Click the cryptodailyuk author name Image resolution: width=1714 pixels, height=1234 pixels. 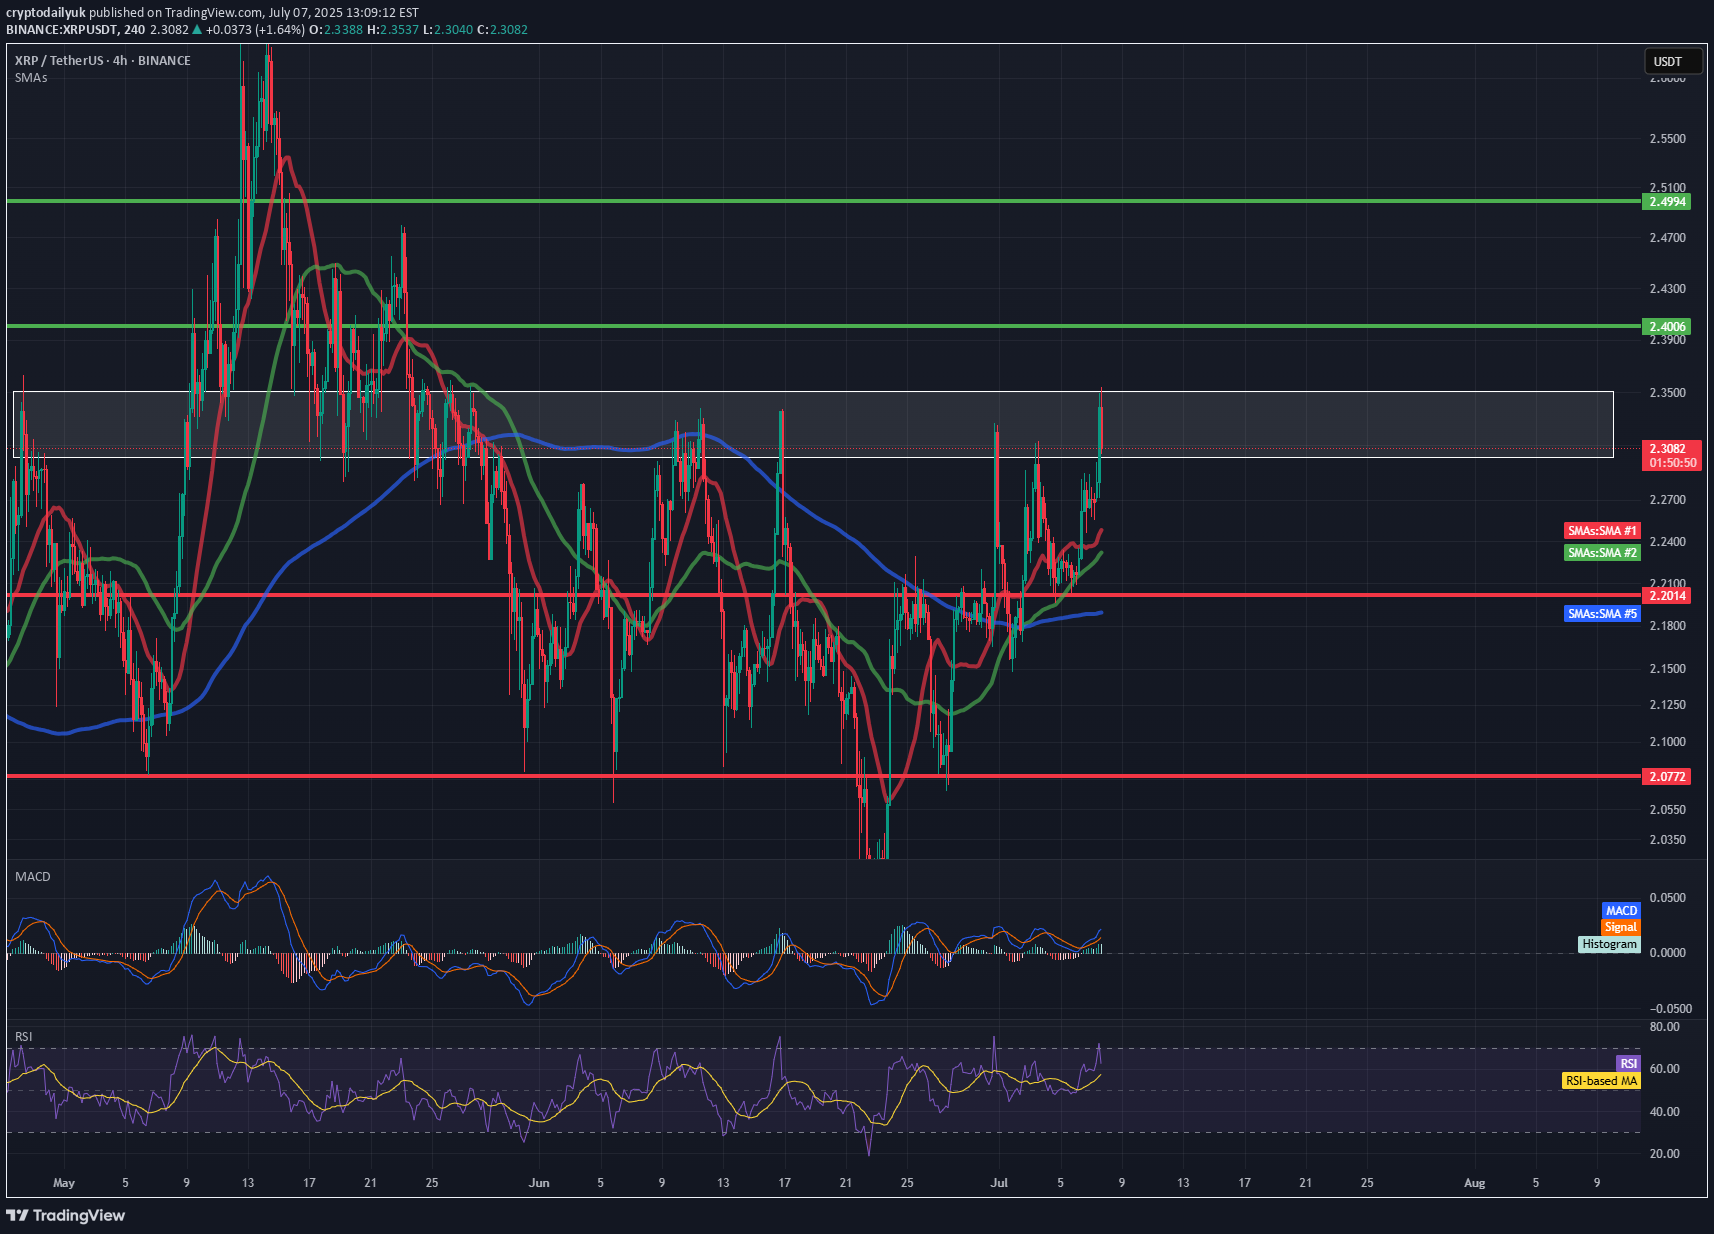click(x=46, y=13)
